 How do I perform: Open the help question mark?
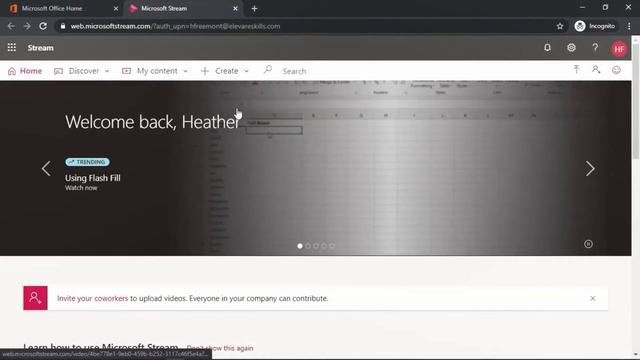click(x=595, y=48)
